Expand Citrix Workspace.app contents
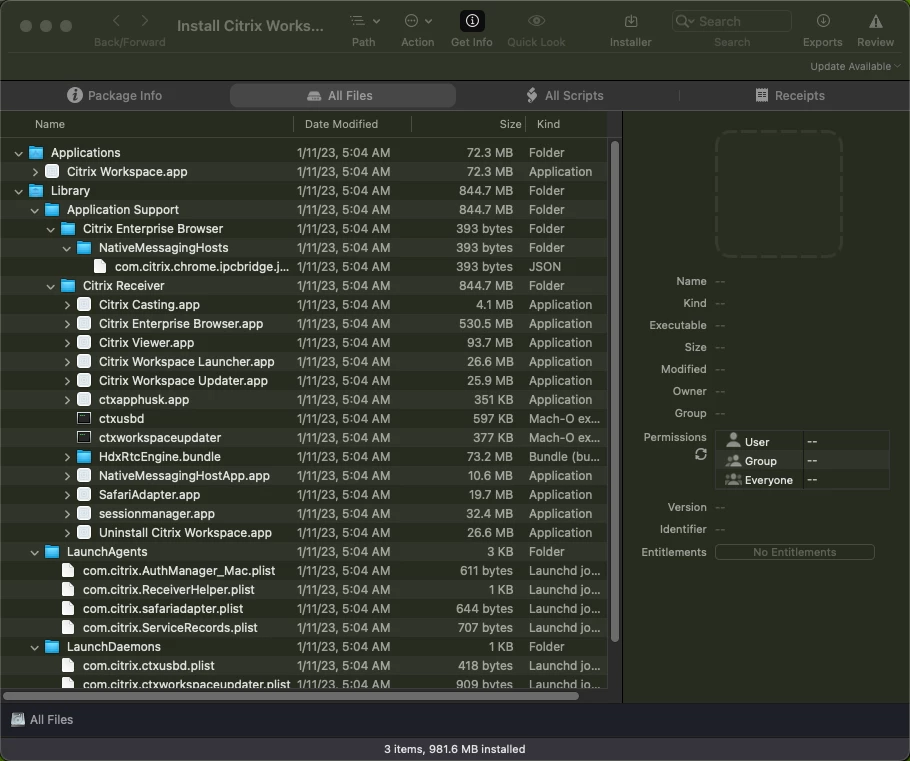The width and height of the screenshot is (910, 761). pyautogui.click(x=35, y=172)
